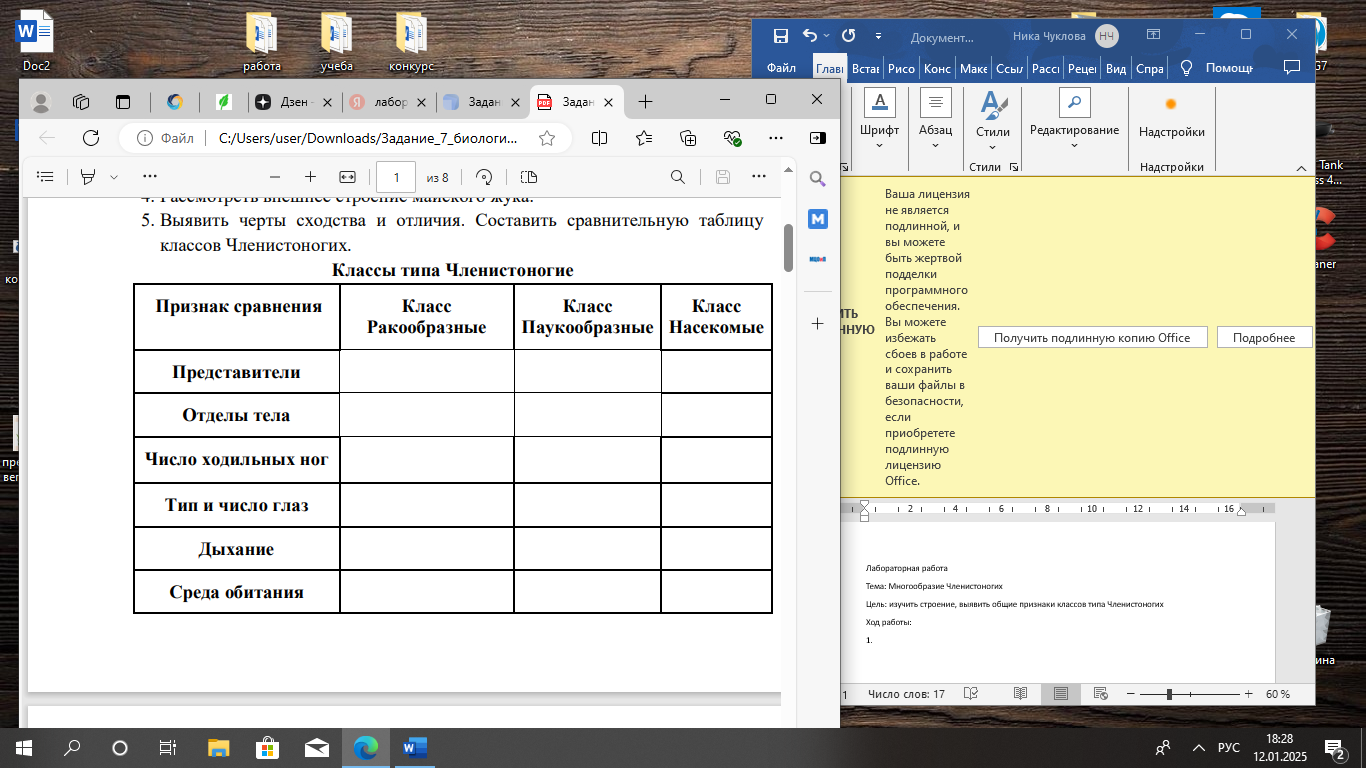Add page to Edge favorites star
Viewport: 1366px width, 768px height.
click(x=546, y=138)
